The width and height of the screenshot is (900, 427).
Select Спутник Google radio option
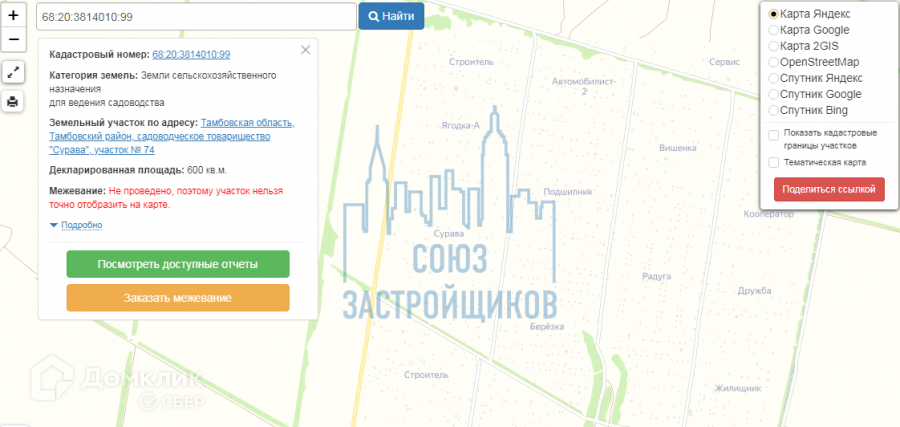pyautogui.click(x=774, y=94)
